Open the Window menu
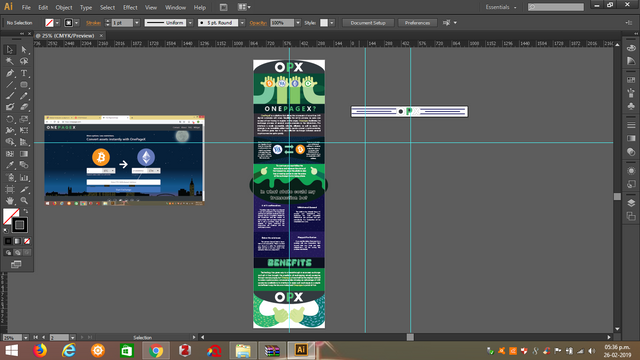The width and height of the screenshot is (640, 360). click(x=176, y=7)
